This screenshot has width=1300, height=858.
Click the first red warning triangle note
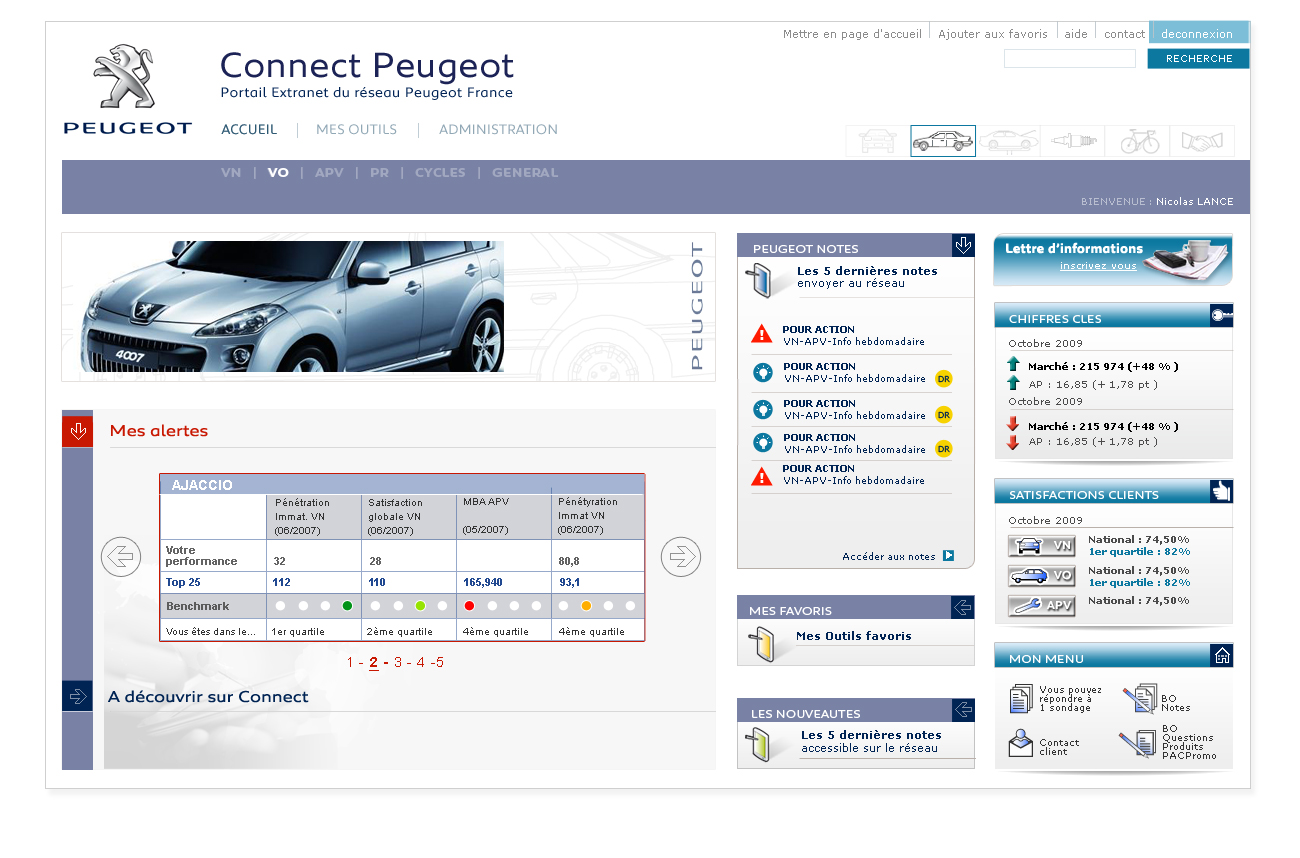tap(762, 334)
